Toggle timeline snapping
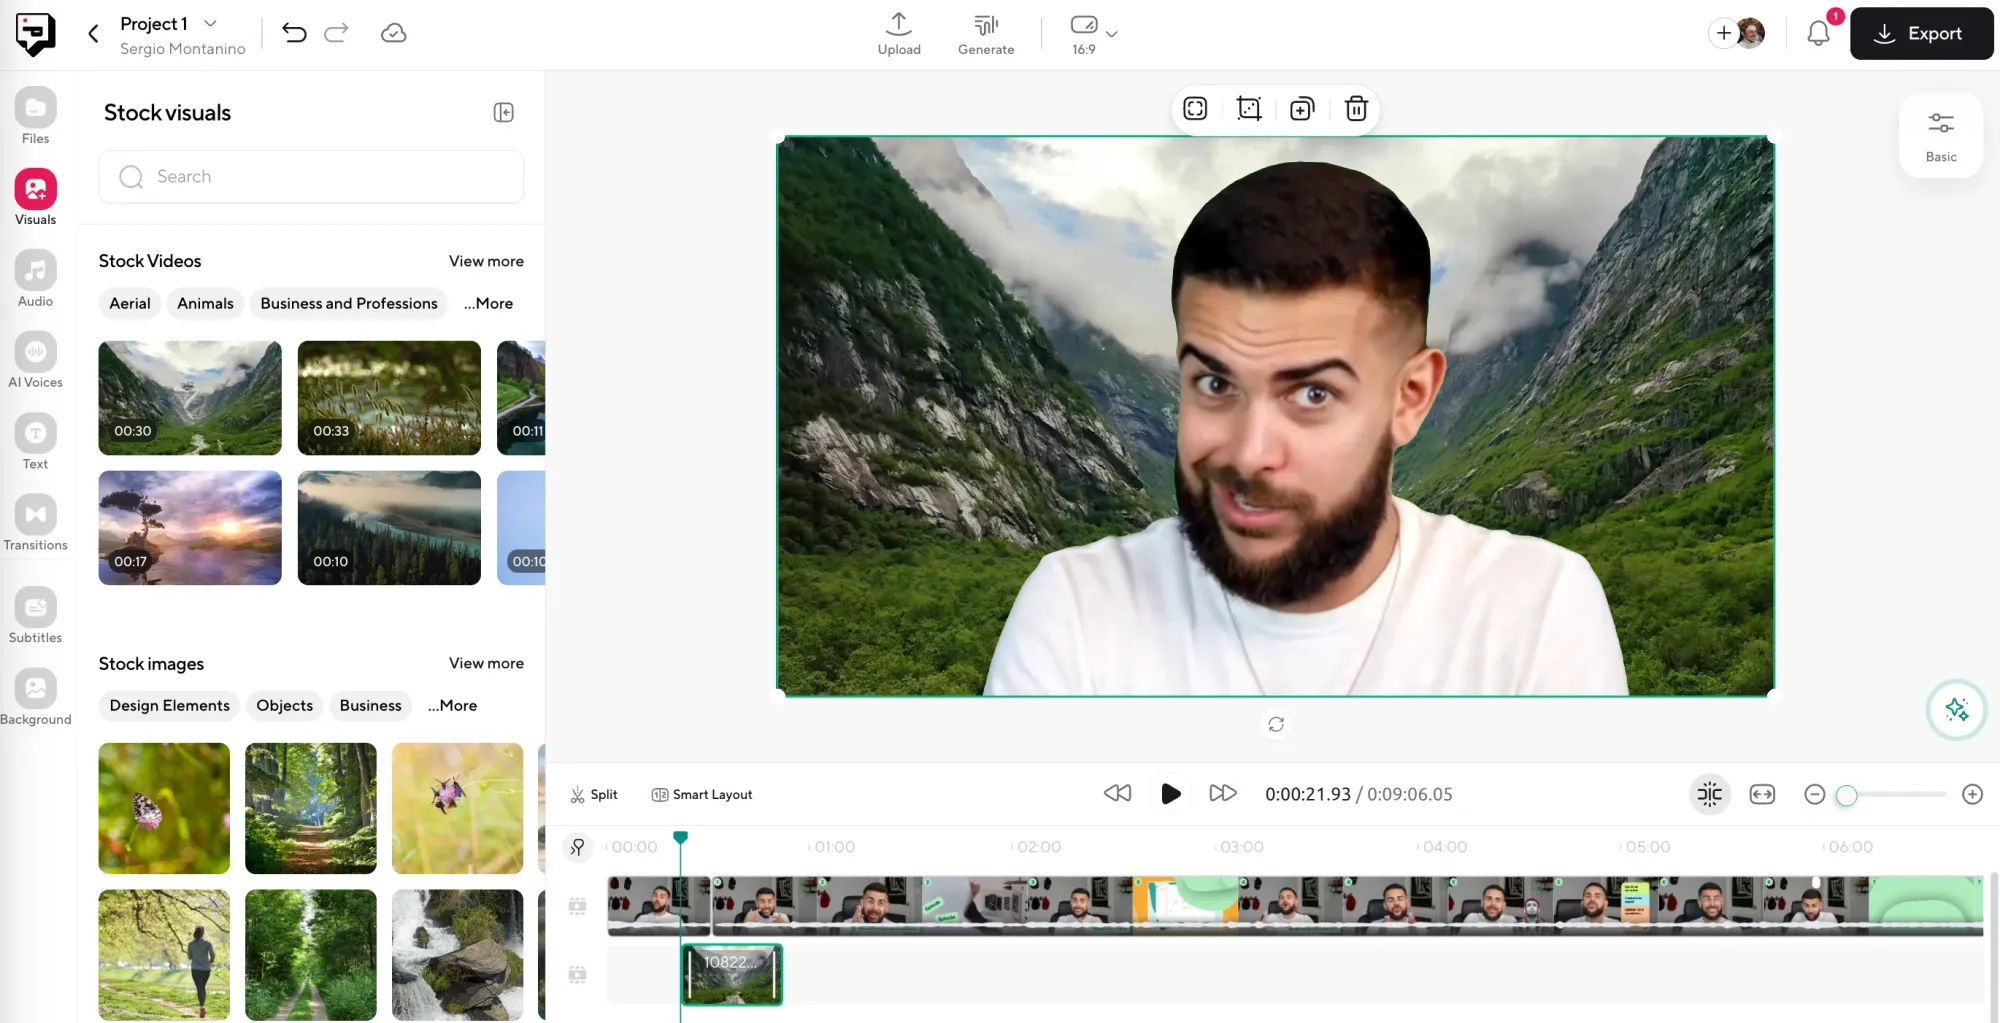The width and height of the screenshot is (2000, 1023). click(x=1709, y=793)
